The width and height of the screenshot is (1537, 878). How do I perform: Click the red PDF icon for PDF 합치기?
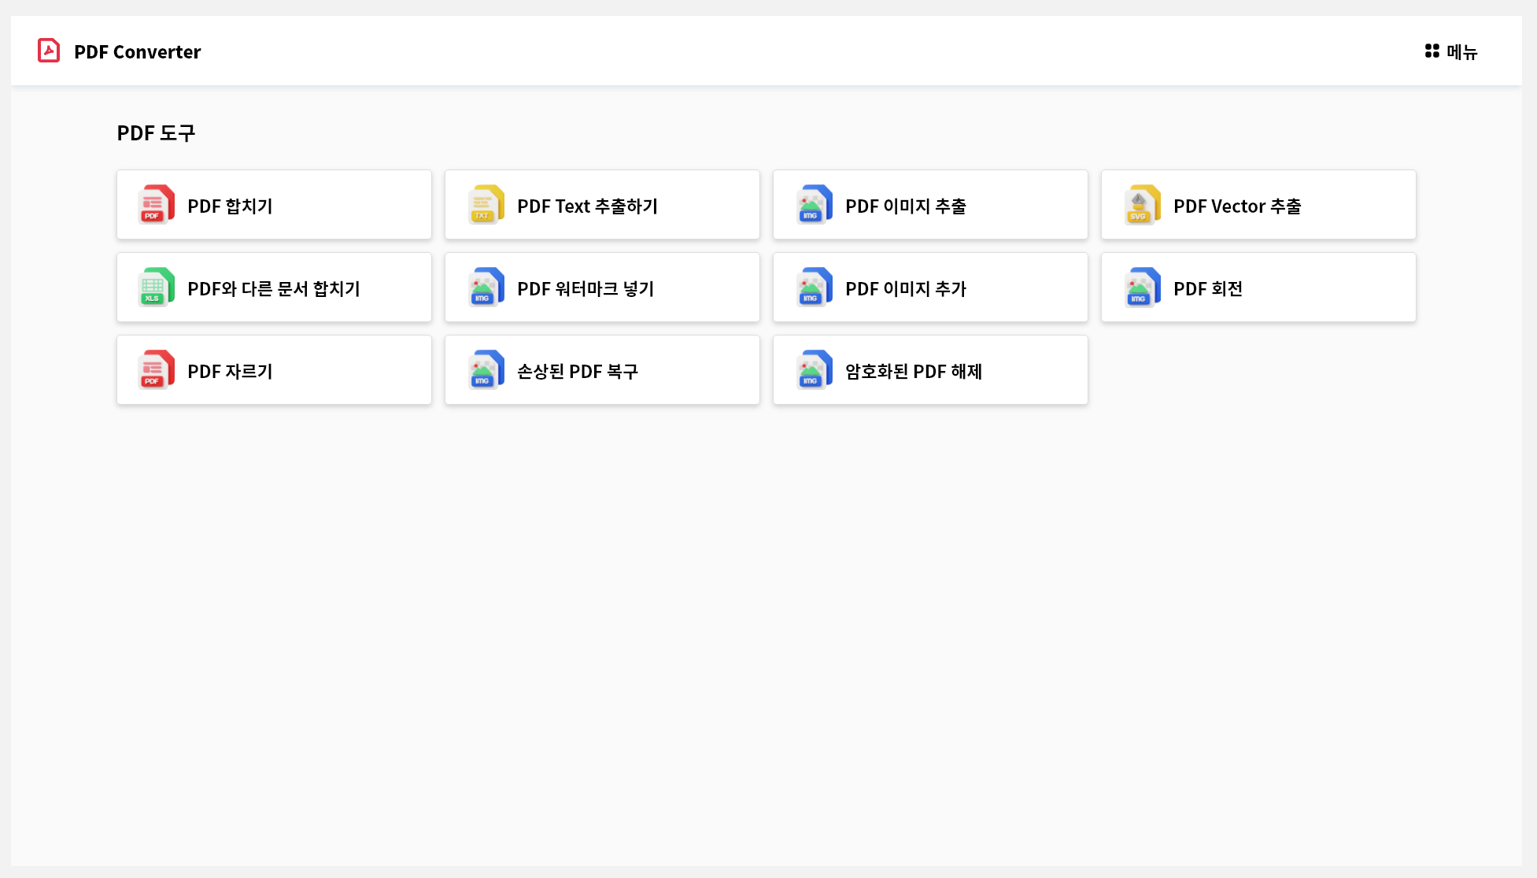tap(156, 205)
